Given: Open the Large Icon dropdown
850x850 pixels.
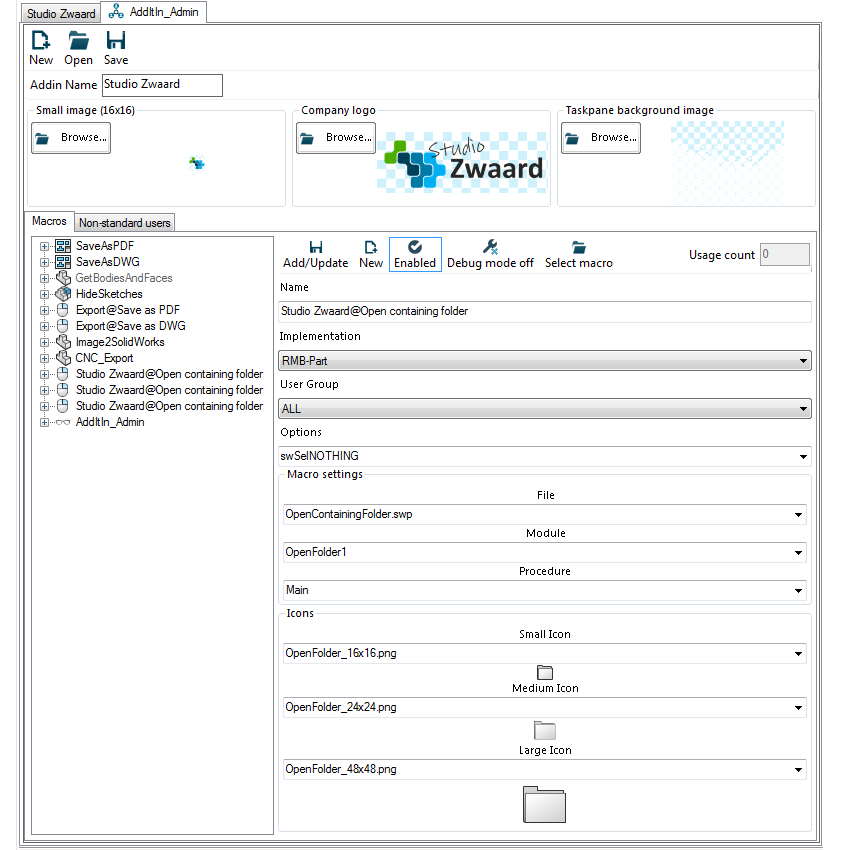Looking at the screenshot, I should point(545,769).
